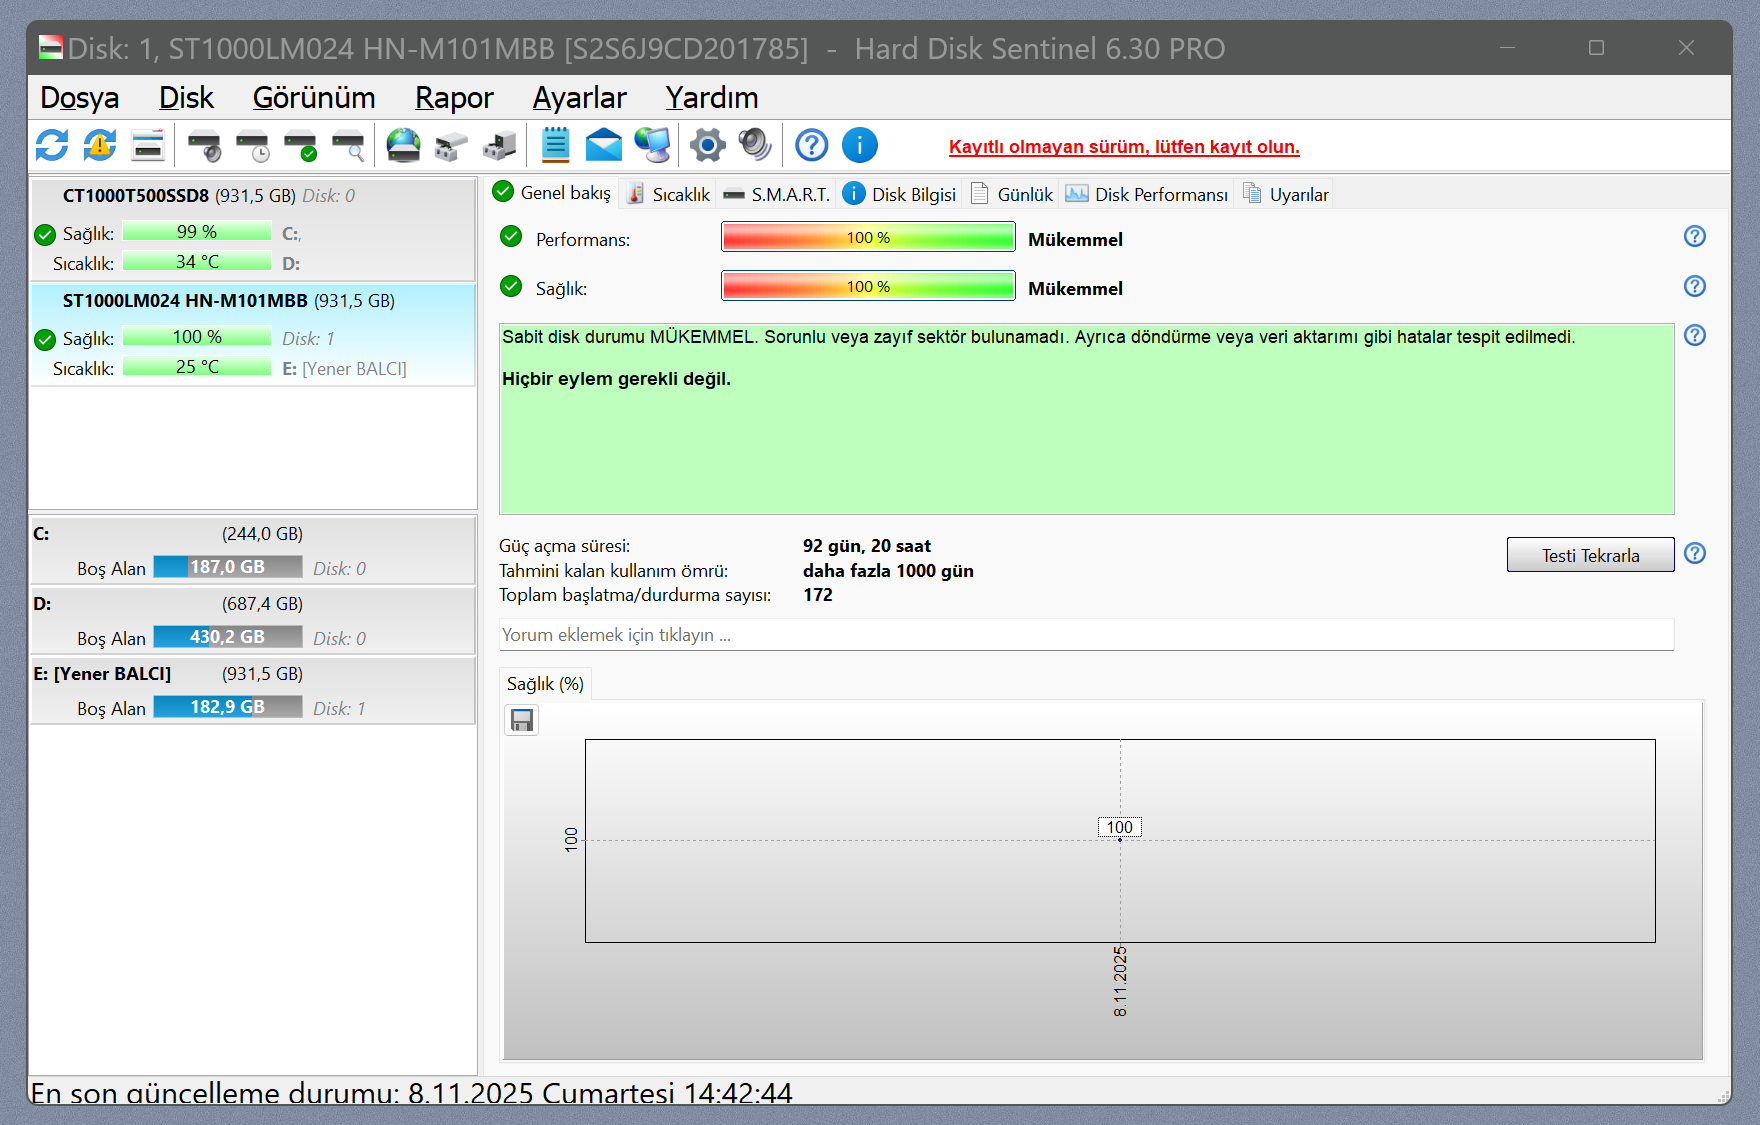1760x1125 pixels.
Task: Click the disk with magnifier toolbar icon
Action: pyautogui.click(x=348, y=146)
